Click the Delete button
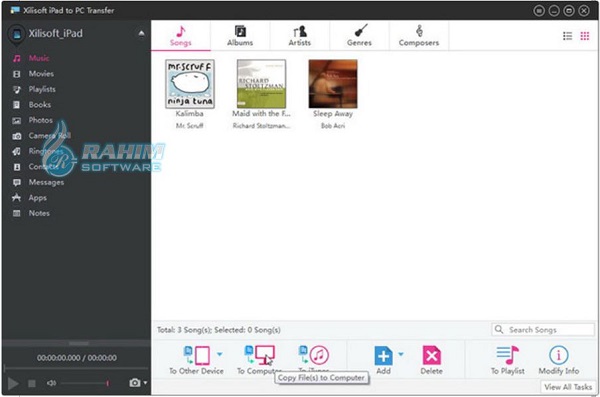Screen dimensions: 600x397 click(431, 360)
